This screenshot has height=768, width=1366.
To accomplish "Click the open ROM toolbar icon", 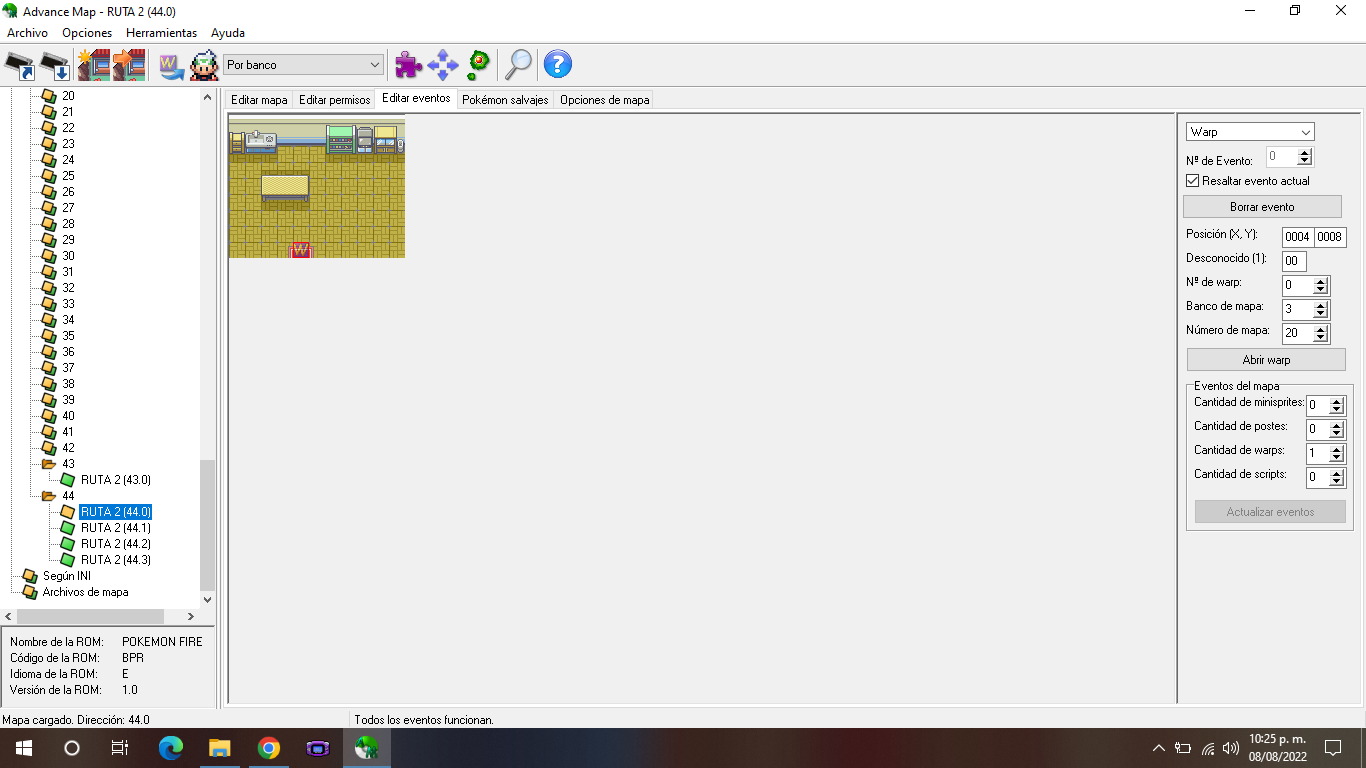I will coord(20,65).
